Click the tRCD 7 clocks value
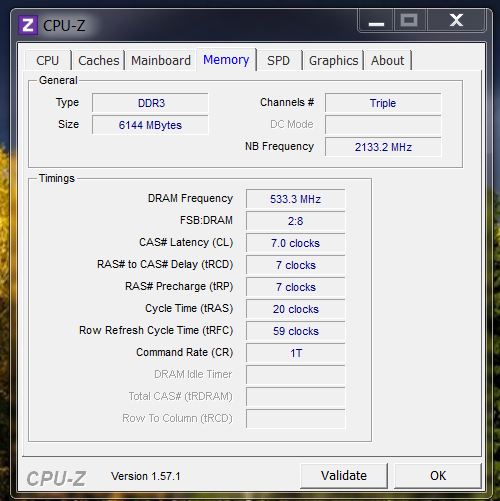This screenshot has height=501, width=500. tap(296, 265)
